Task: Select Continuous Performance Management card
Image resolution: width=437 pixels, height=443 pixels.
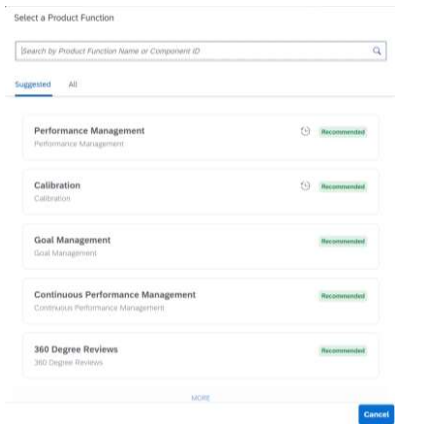Action: (x=201, y=301)
